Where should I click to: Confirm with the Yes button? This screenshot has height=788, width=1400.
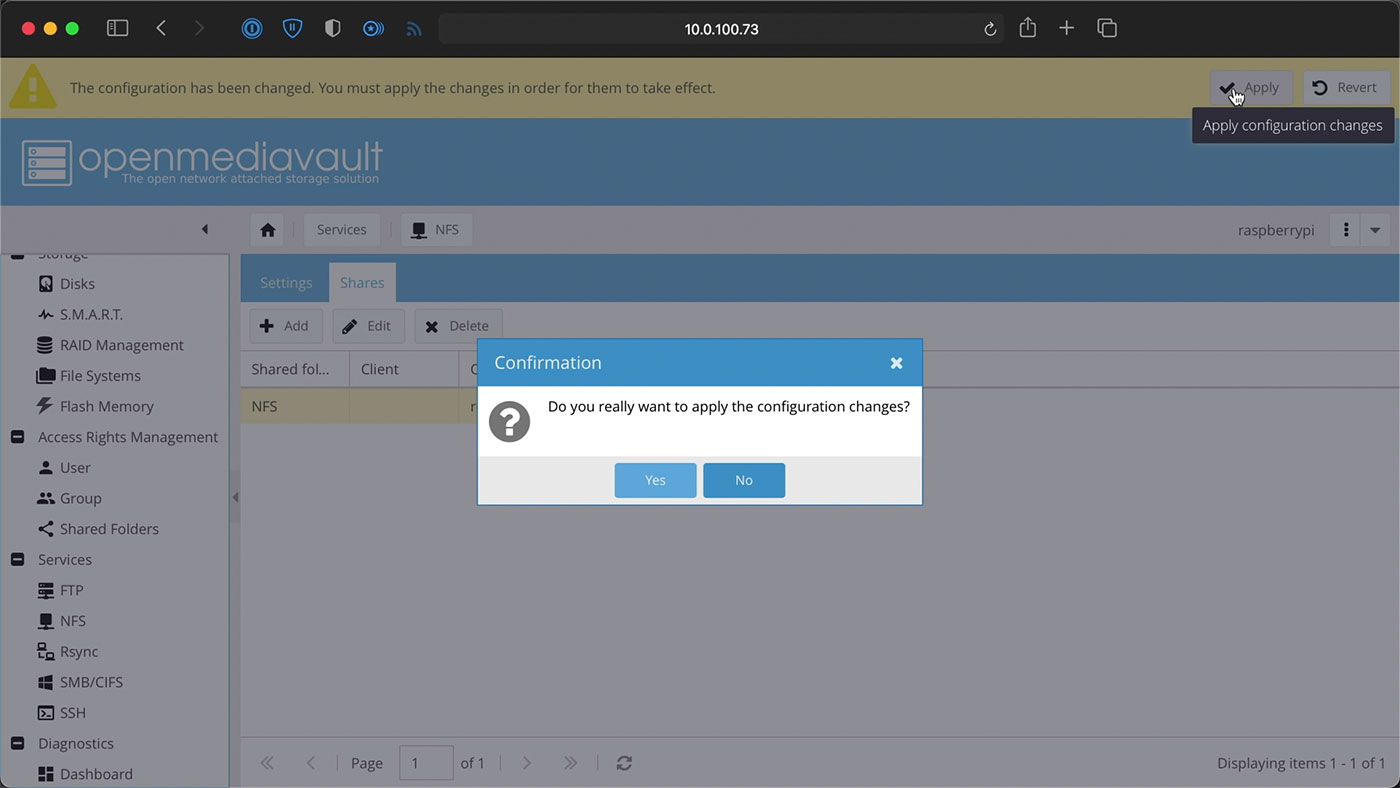coord(655,480)
